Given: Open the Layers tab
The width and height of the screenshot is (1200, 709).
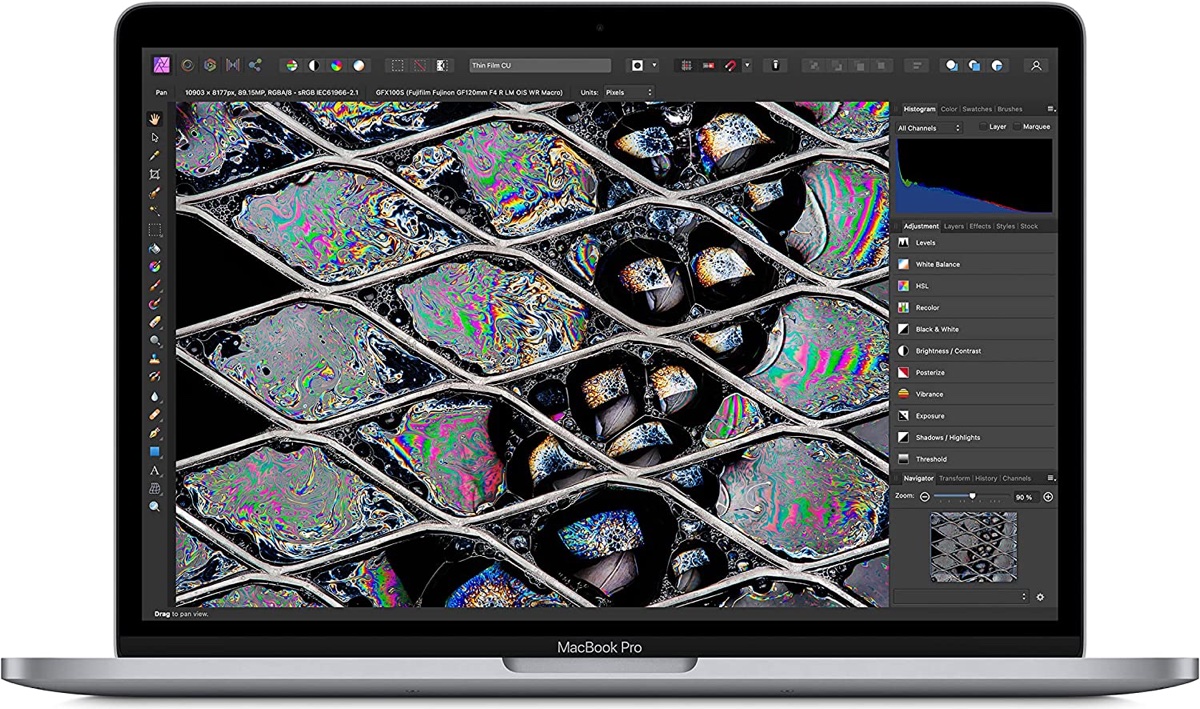Looking at the screenshot, I should (954, 226).
